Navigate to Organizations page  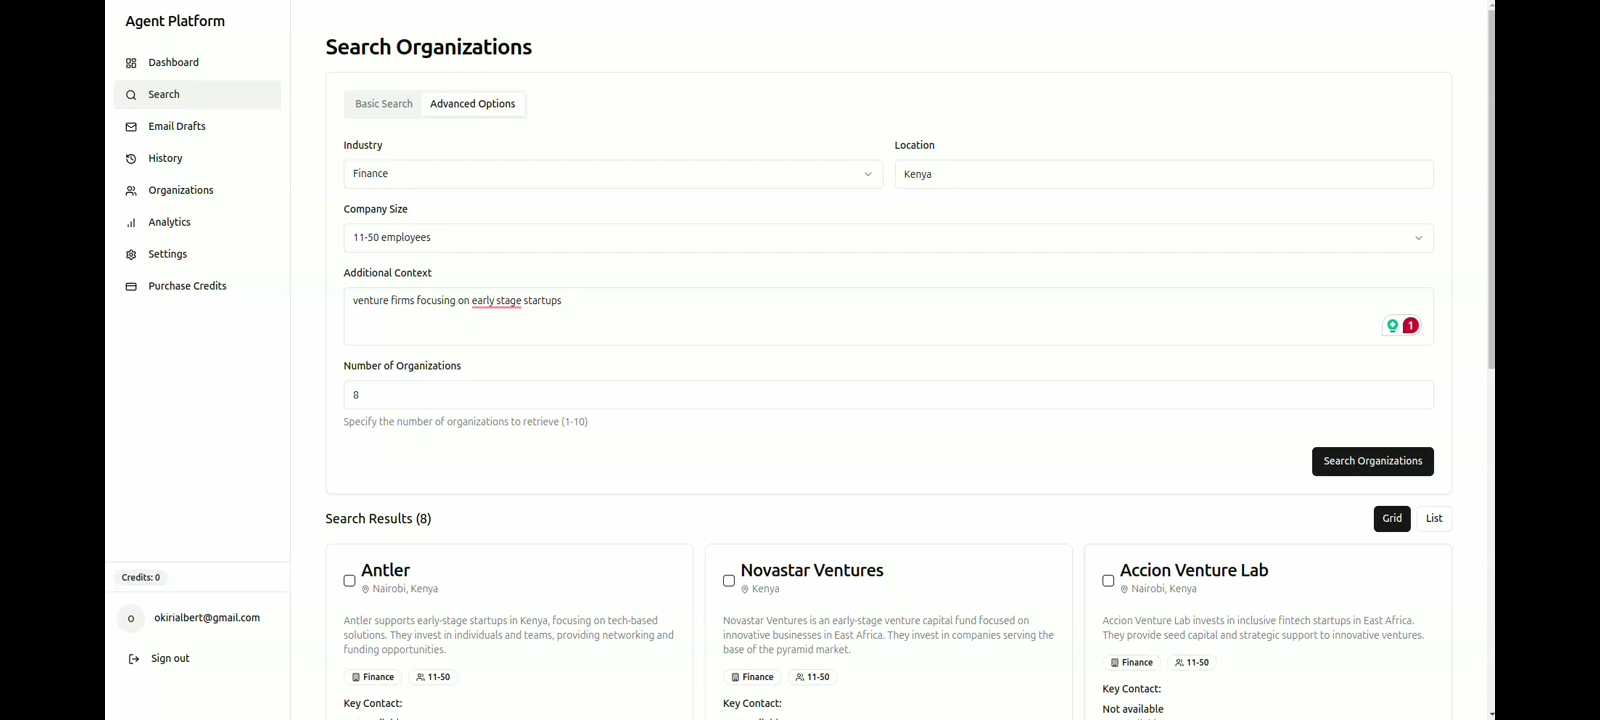click(197, 191)
